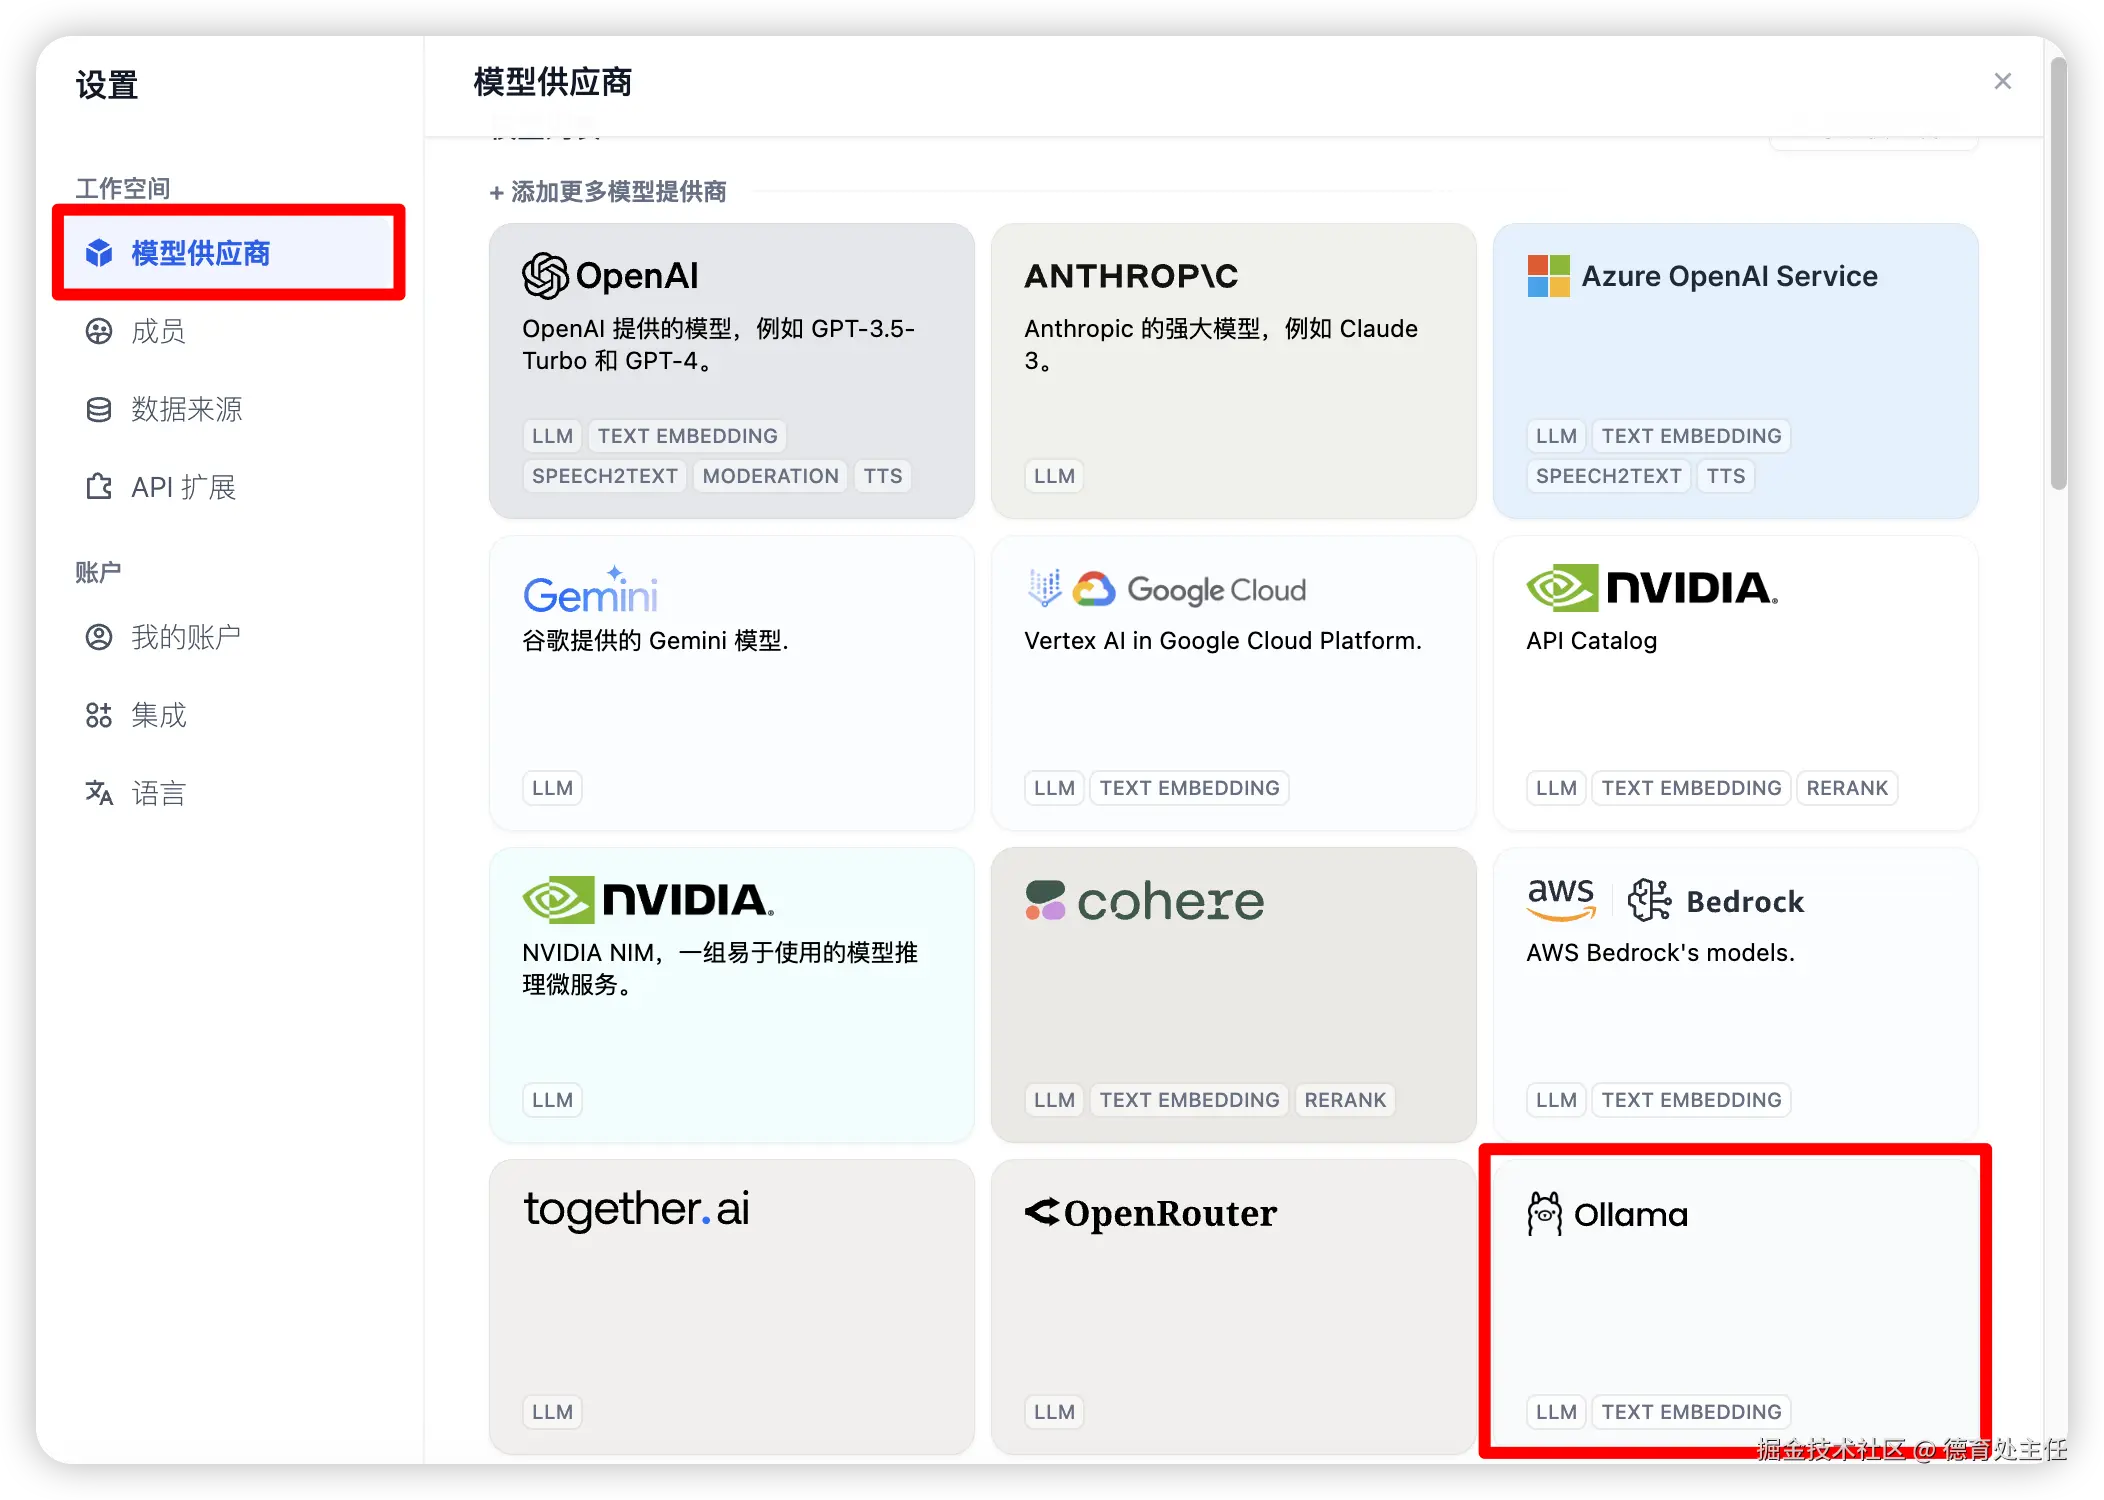Select the API 扩展 icon
Image resolution: width=2104 pixels, height=1500 pixels.
(99, 487)
